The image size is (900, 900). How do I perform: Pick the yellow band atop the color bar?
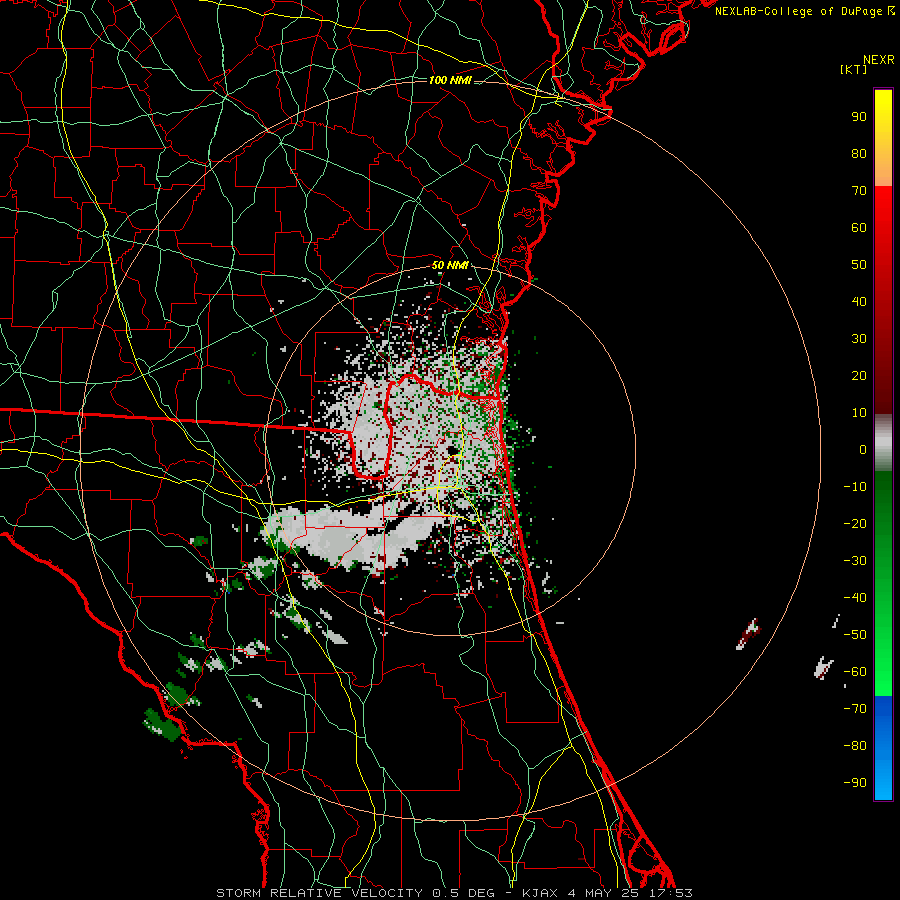point(883,138)
